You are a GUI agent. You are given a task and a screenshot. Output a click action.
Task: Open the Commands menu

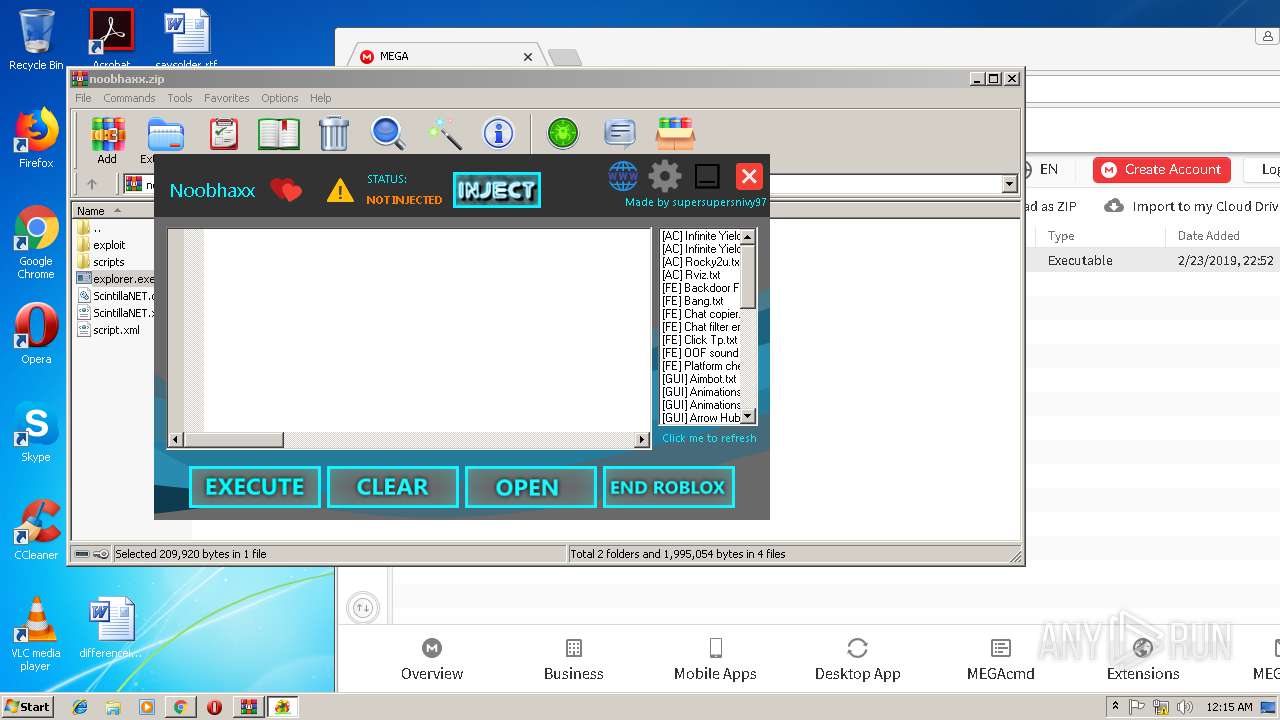coord(129,98)
